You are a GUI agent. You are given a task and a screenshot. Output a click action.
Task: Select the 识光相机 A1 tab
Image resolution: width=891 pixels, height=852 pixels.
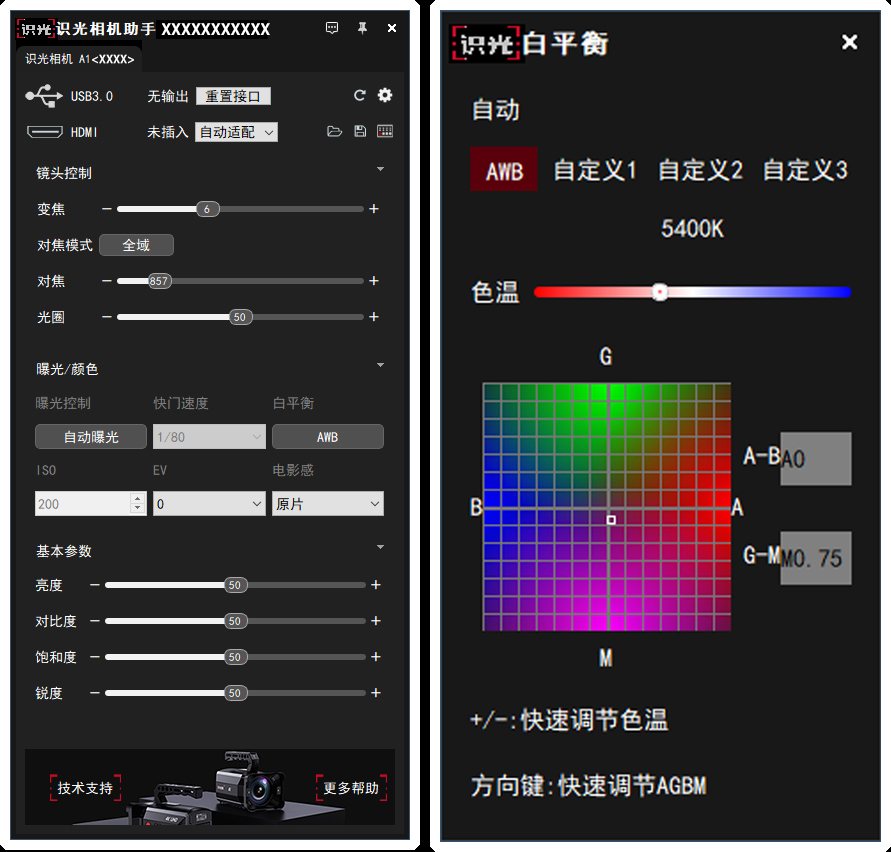tap(80, 59)
